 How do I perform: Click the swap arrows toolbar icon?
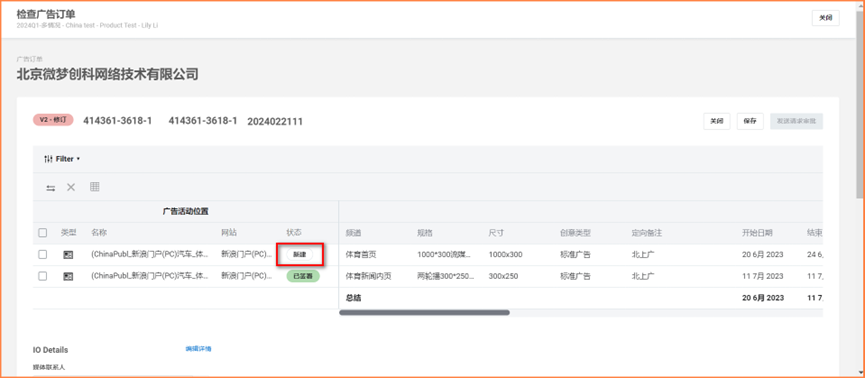pyautogui.click(x=51, y=188)
